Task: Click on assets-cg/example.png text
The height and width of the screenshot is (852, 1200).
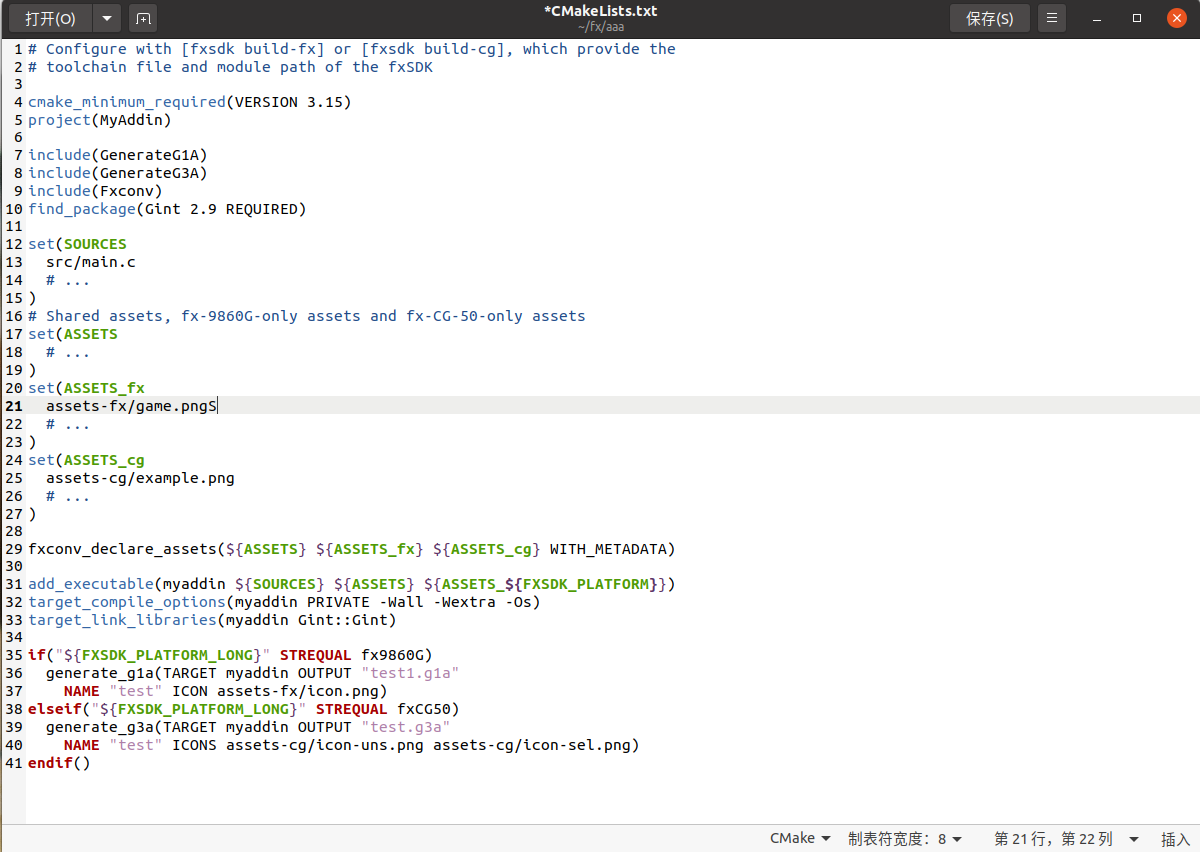Action: (x=140, y=478)
